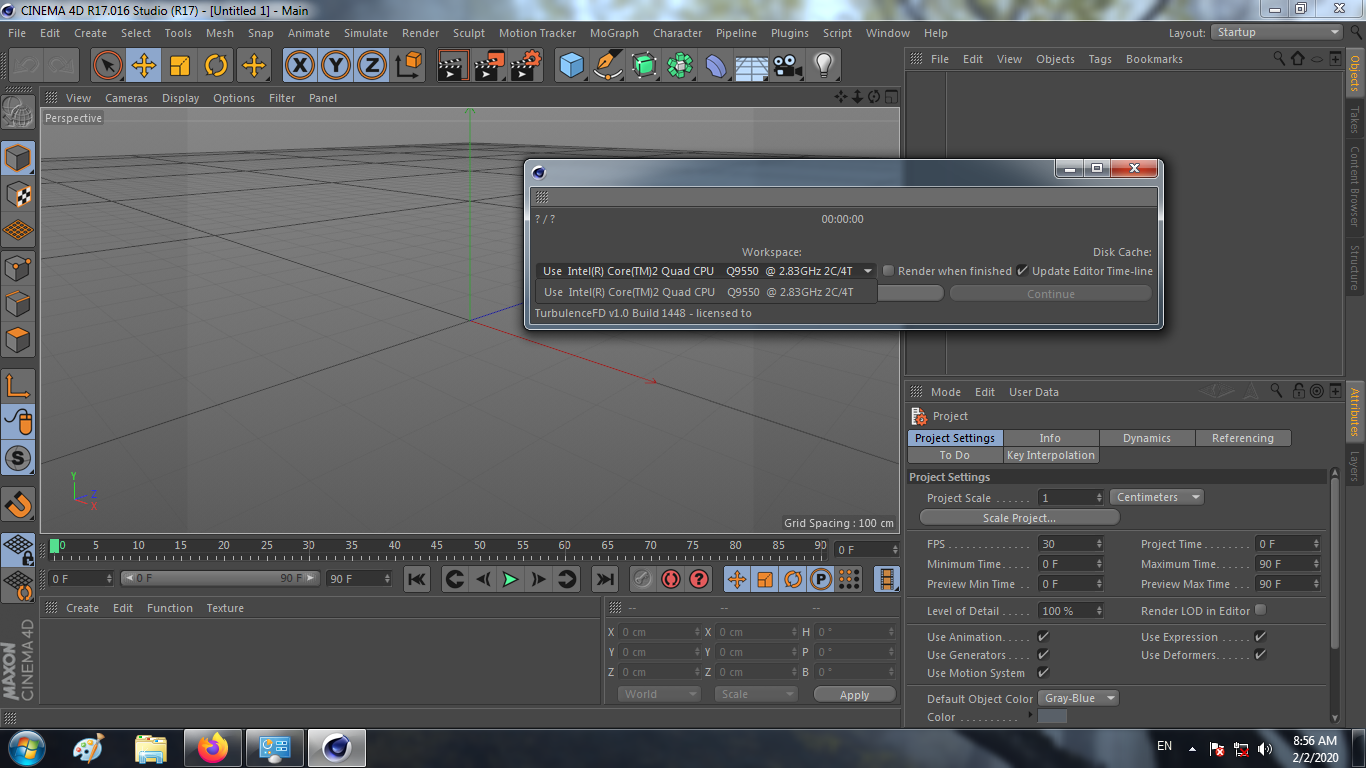Toggle Use Generators checkbox

(1043, 654)
